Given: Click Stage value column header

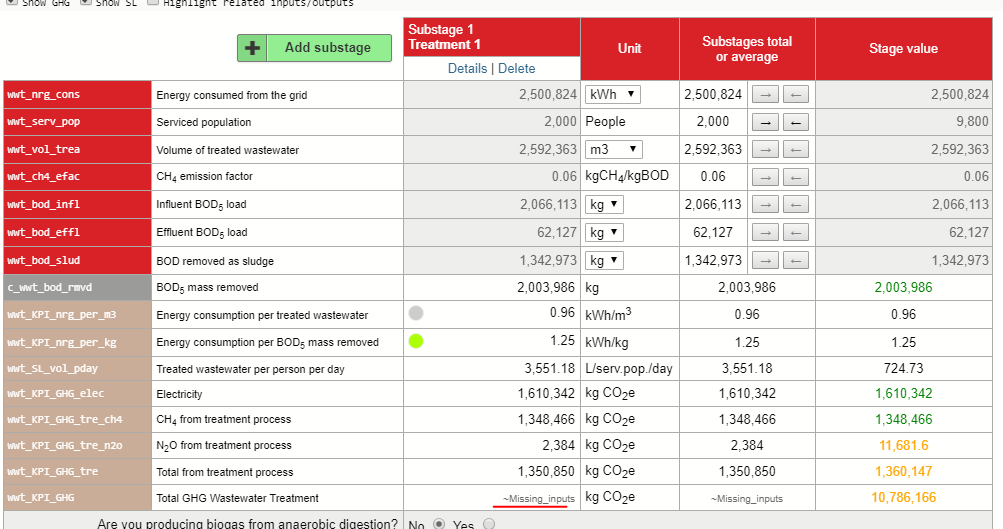Looking at the screenshot, I should 903,49.
